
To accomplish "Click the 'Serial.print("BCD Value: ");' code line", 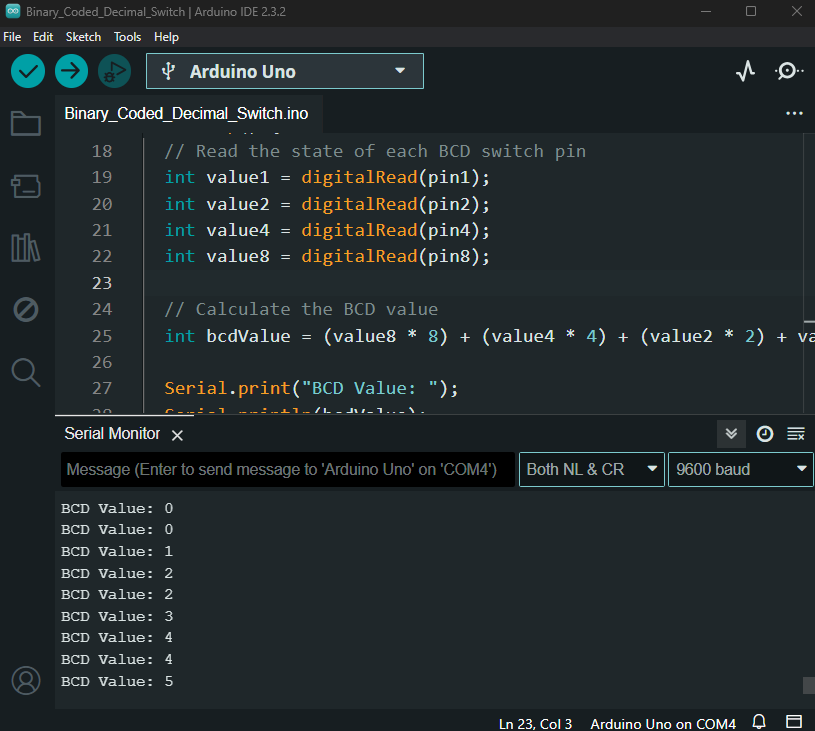I will pyautogui.click(x=311, y=388).
